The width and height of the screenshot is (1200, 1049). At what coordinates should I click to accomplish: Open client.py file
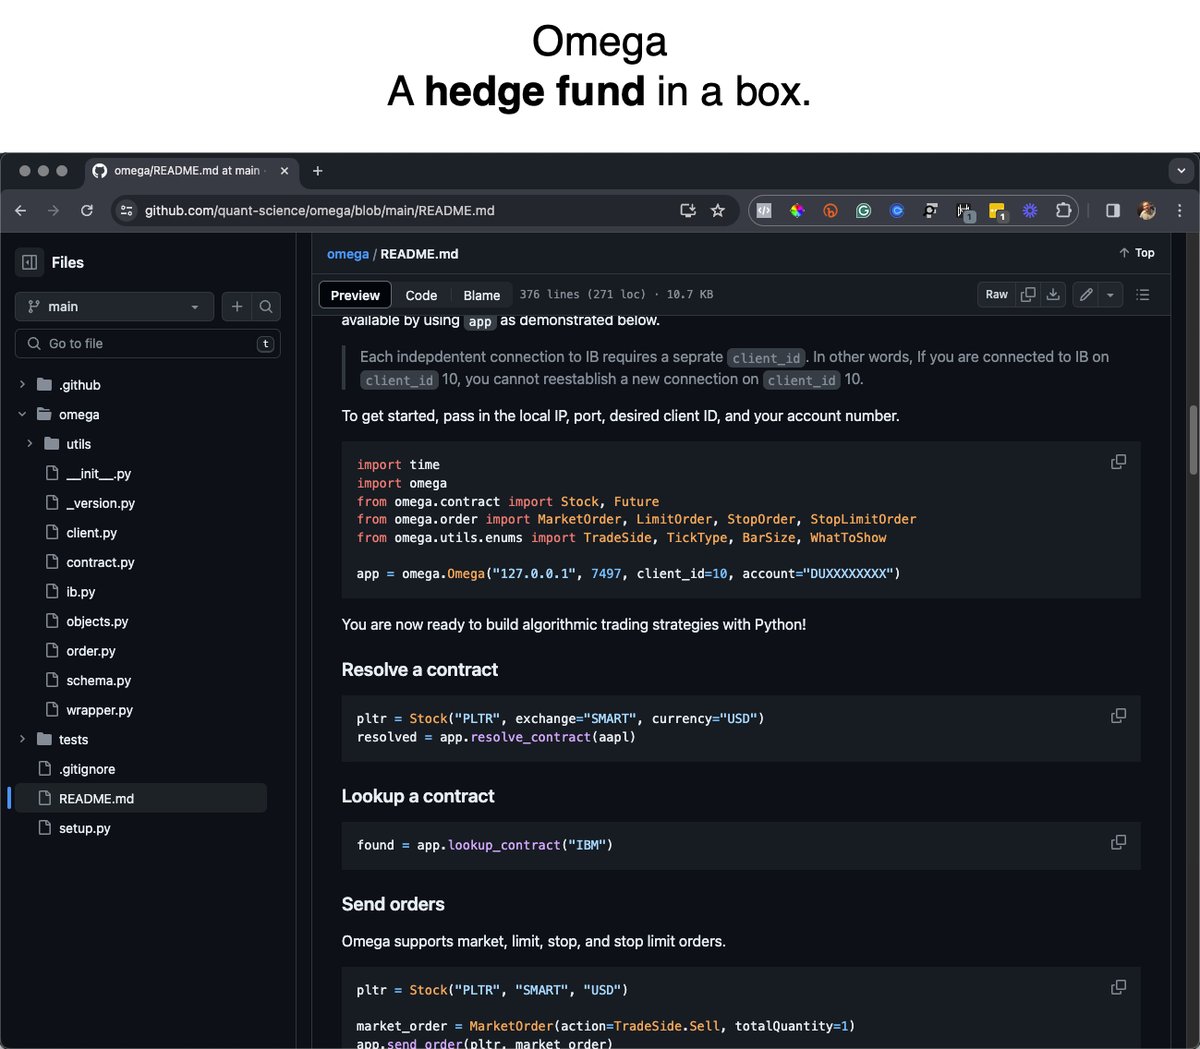coord(91,533)
